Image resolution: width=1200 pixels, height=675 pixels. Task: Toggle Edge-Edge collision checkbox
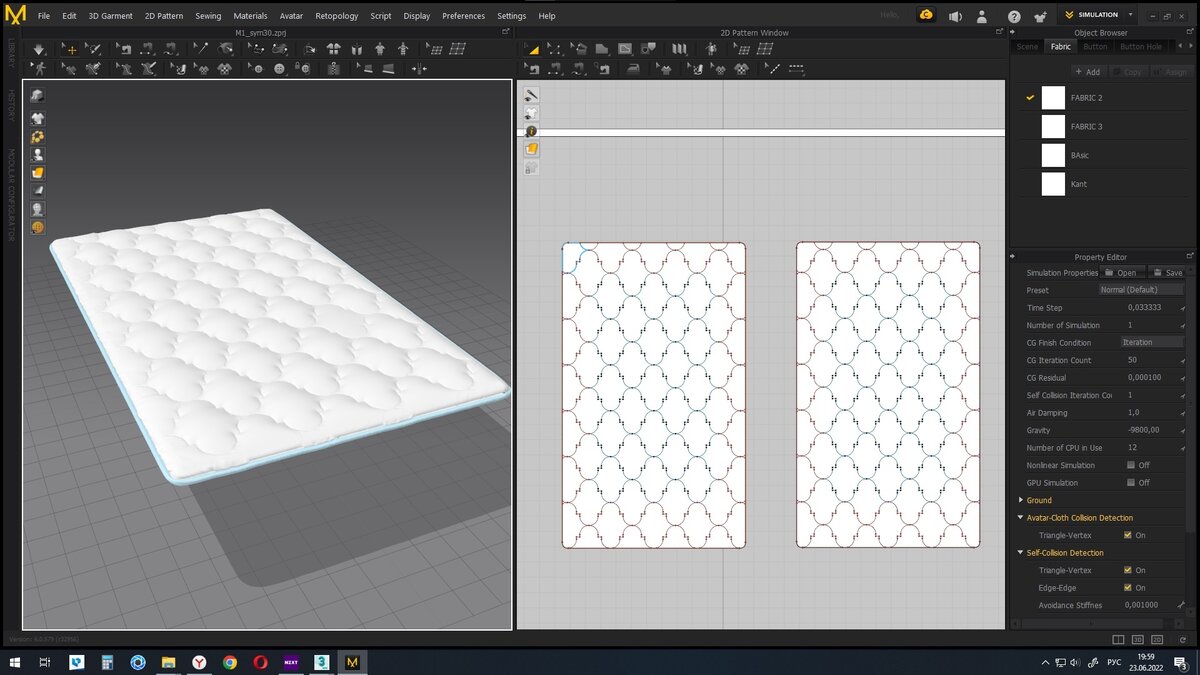1128,588
